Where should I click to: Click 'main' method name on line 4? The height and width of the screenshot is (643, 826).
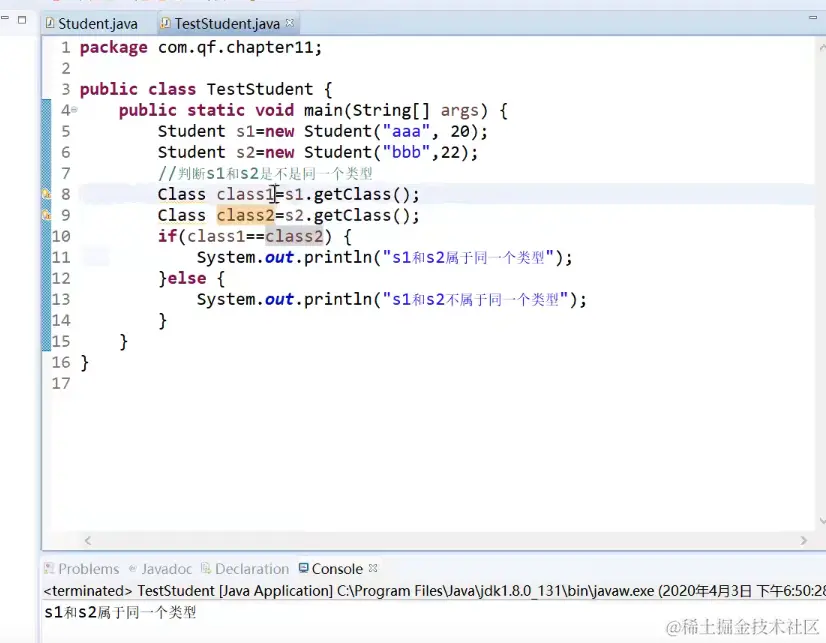[x=323, y=111]
